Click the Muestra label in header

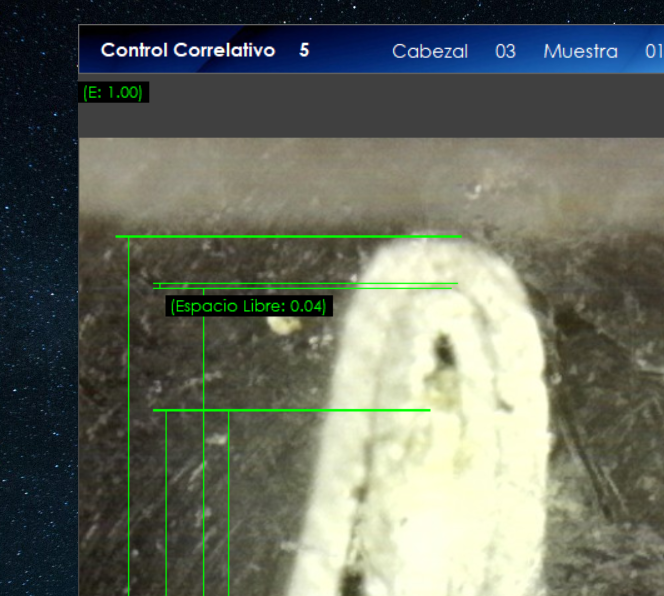pos(580,51)
